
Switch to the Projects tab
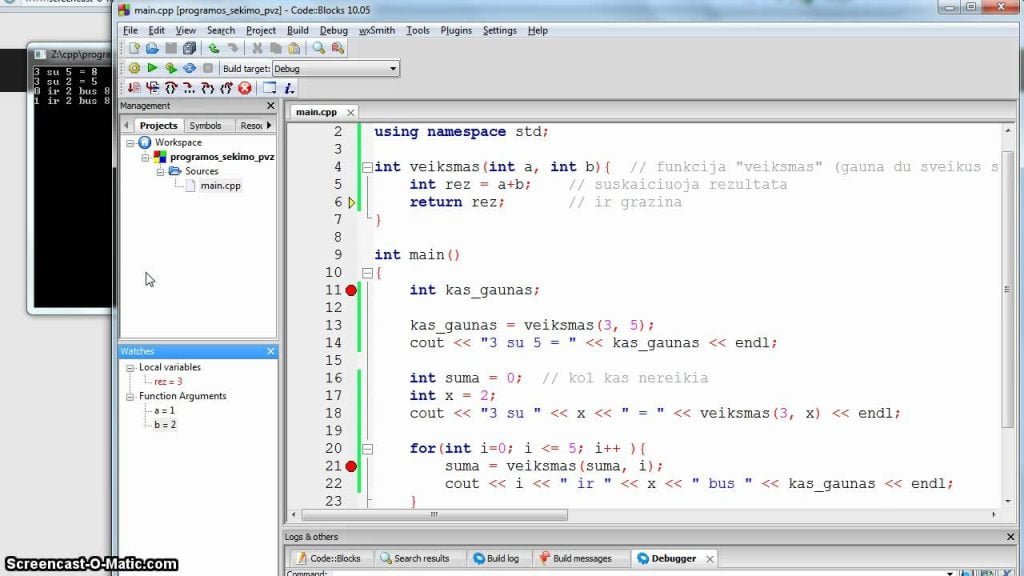coord(158,125)
